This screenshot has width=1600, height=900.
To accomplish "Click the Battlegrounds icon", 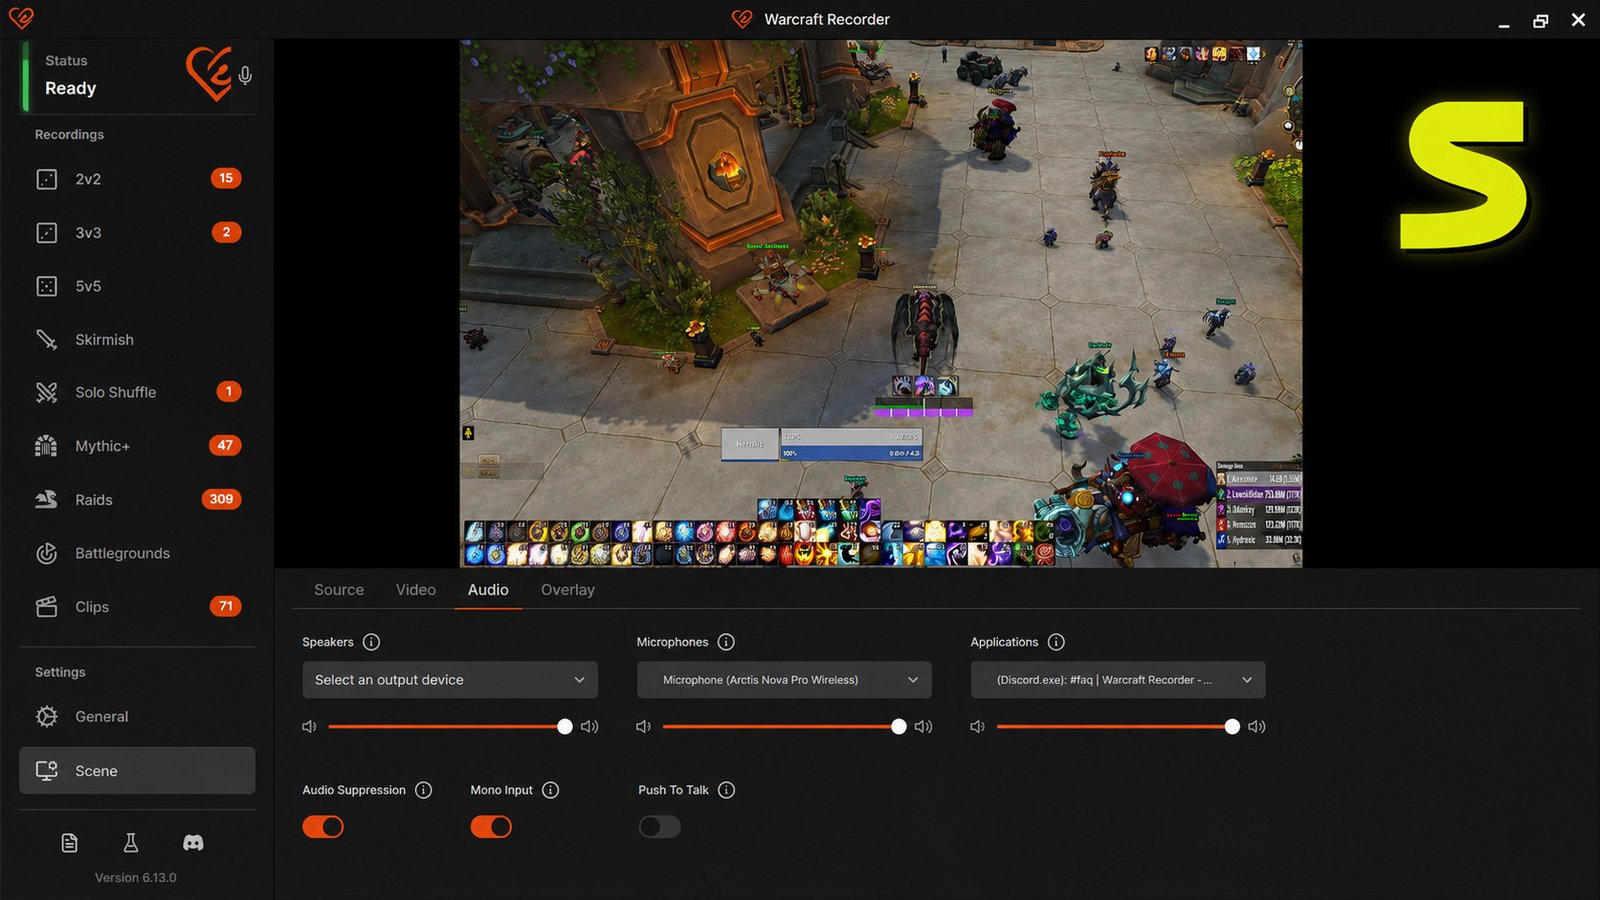I will click(47, 553).
